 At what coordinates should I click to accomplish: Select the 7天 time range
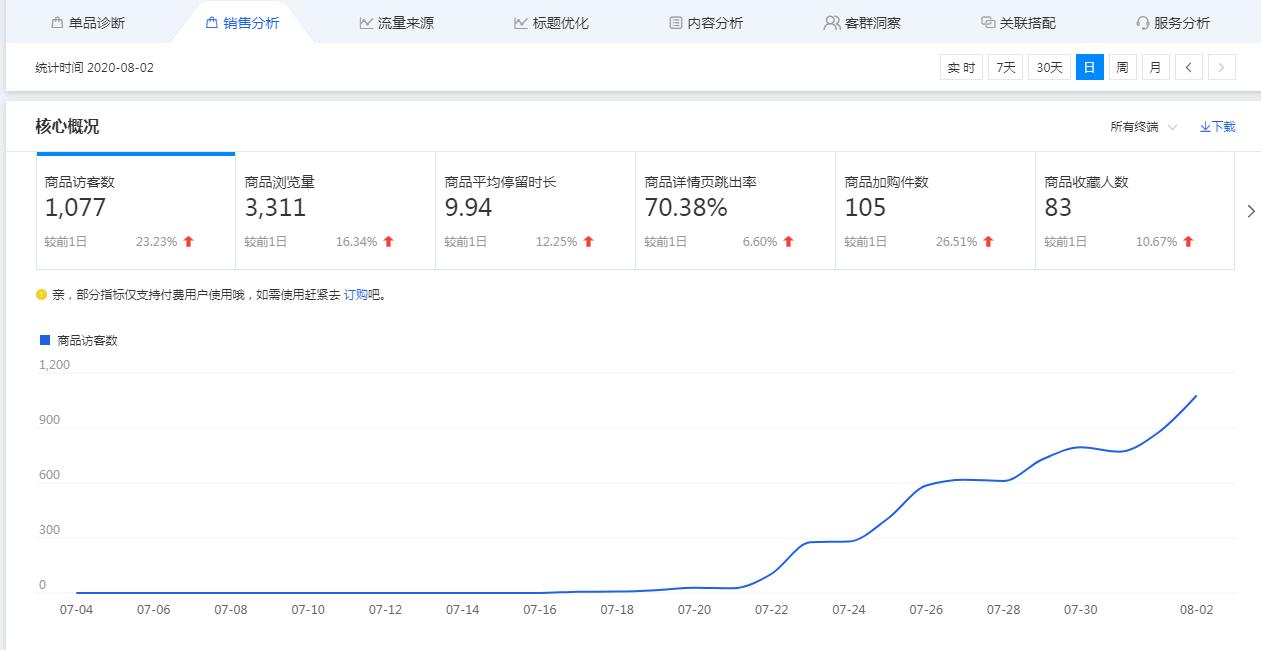pos(1005,67)
